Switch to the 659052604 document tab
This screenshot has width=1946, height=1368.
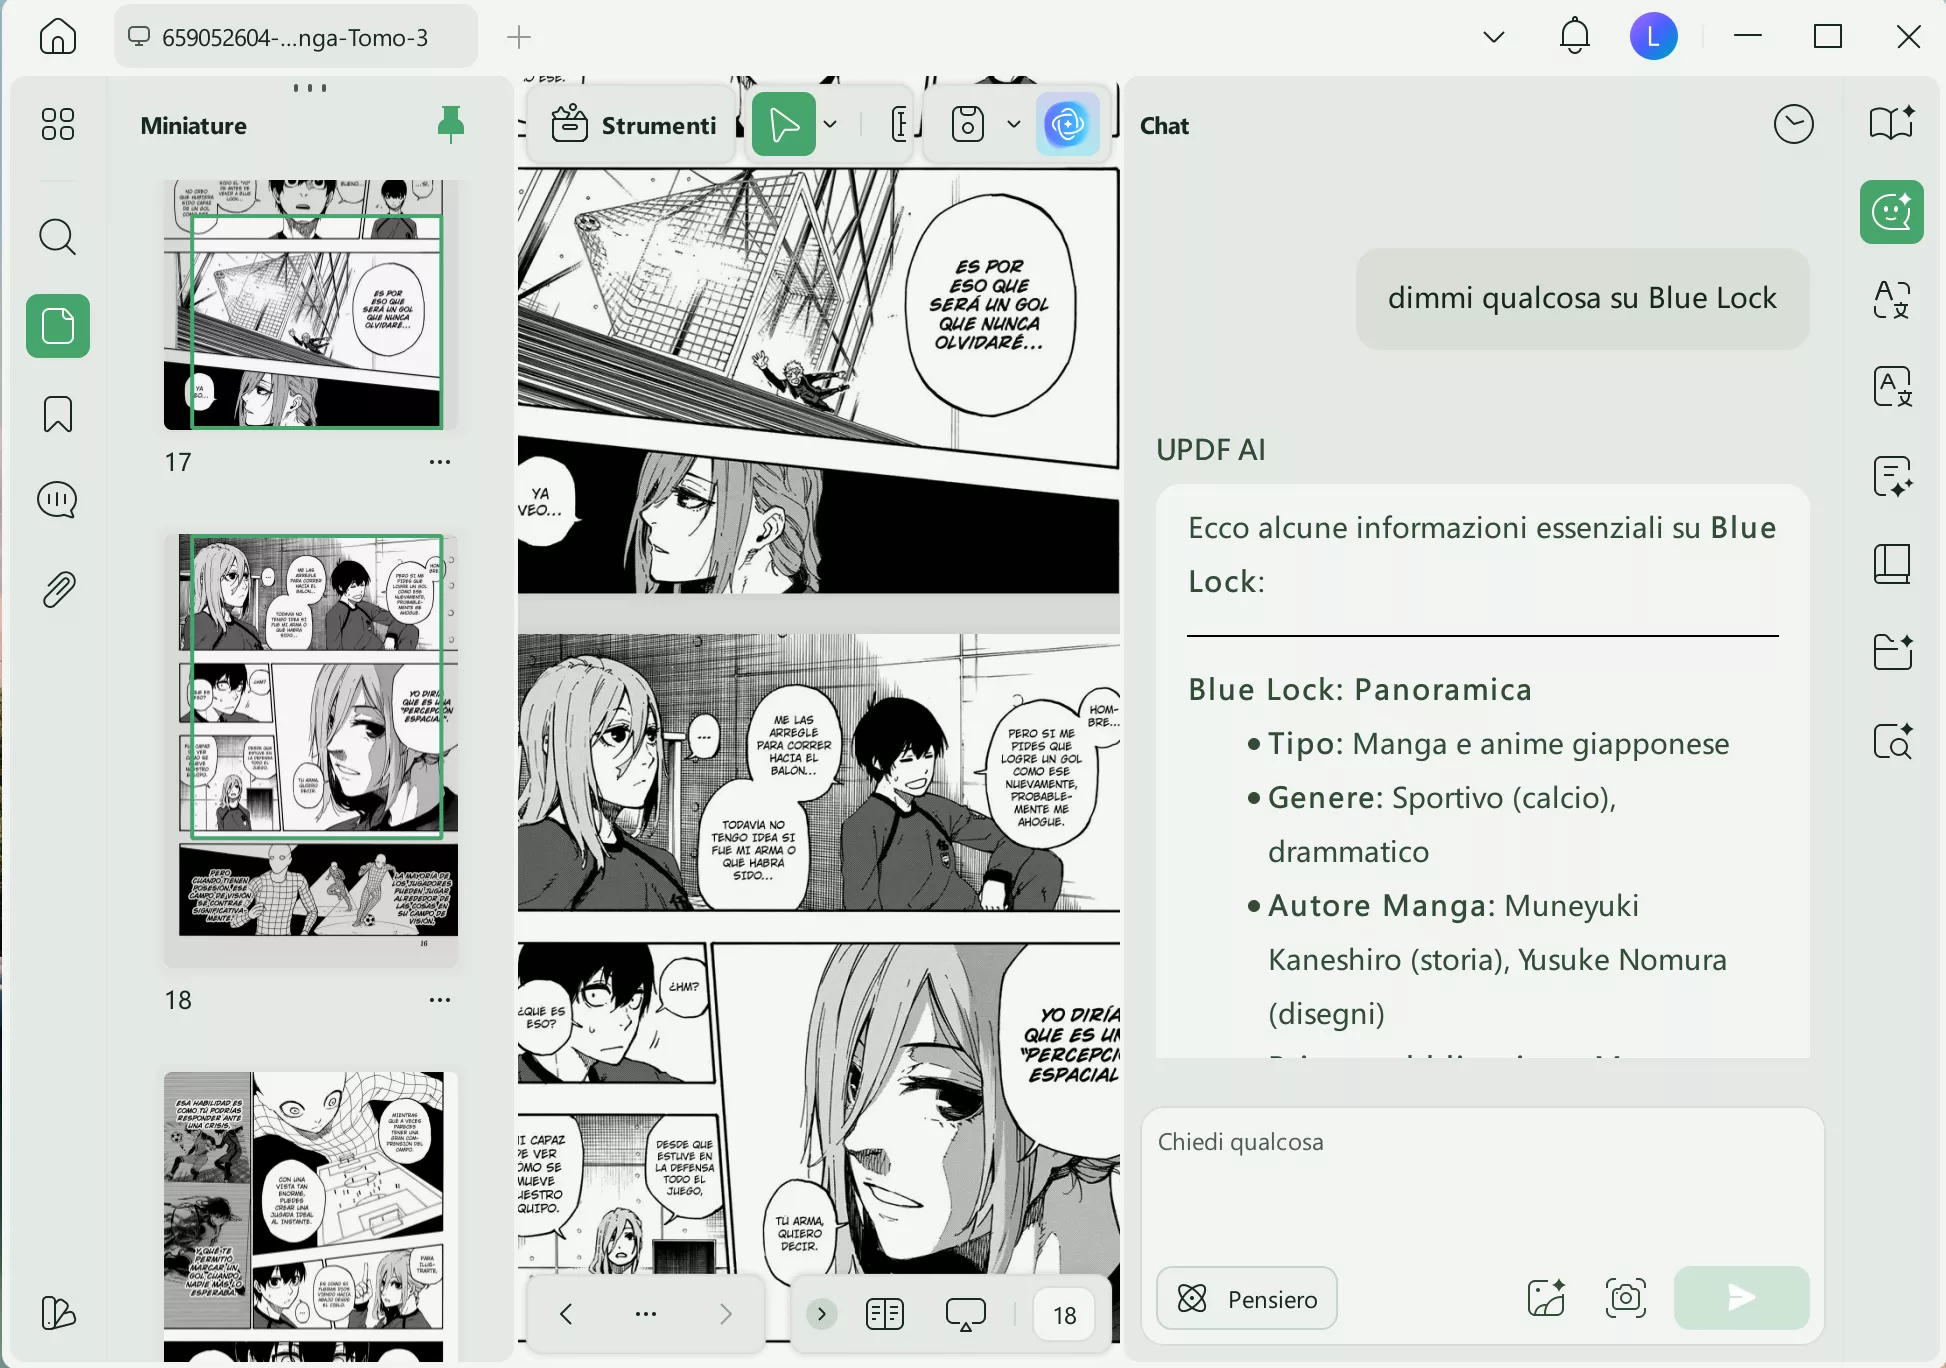(294, 37)
